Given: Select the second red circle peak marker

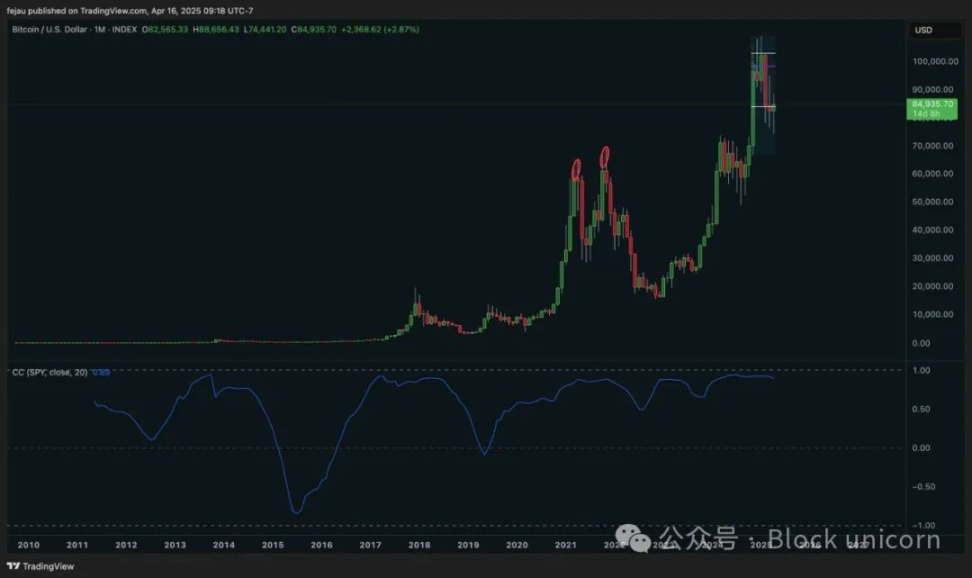Looking at the screenshot, I should 605,157.
